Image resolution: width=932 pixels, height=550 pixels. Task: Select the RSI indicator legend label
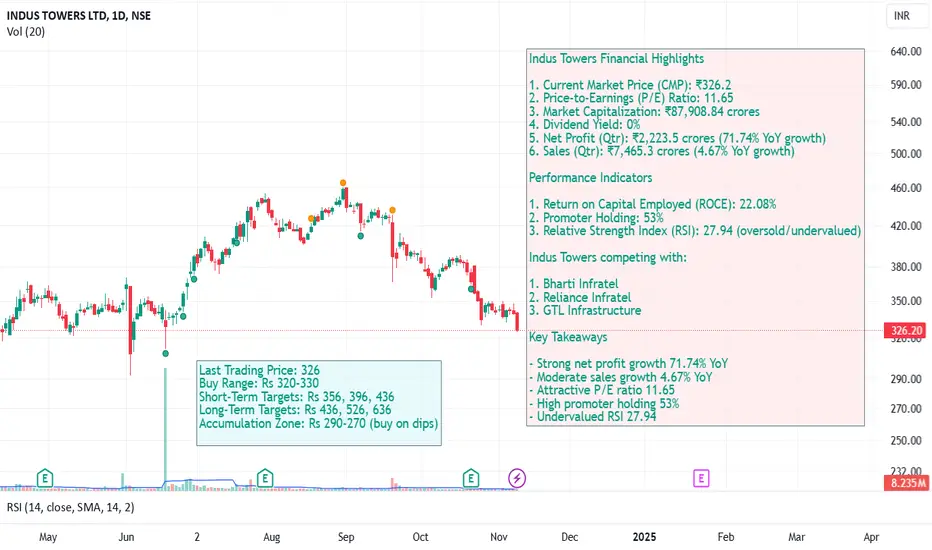71,507
